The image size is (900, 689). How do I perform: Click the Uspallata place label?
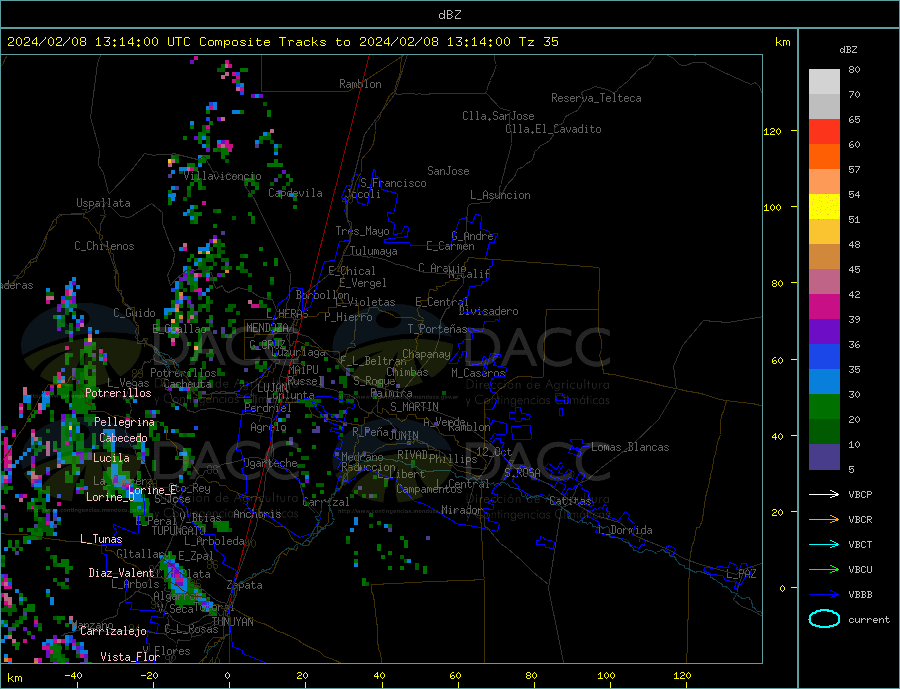coord(103,203)
